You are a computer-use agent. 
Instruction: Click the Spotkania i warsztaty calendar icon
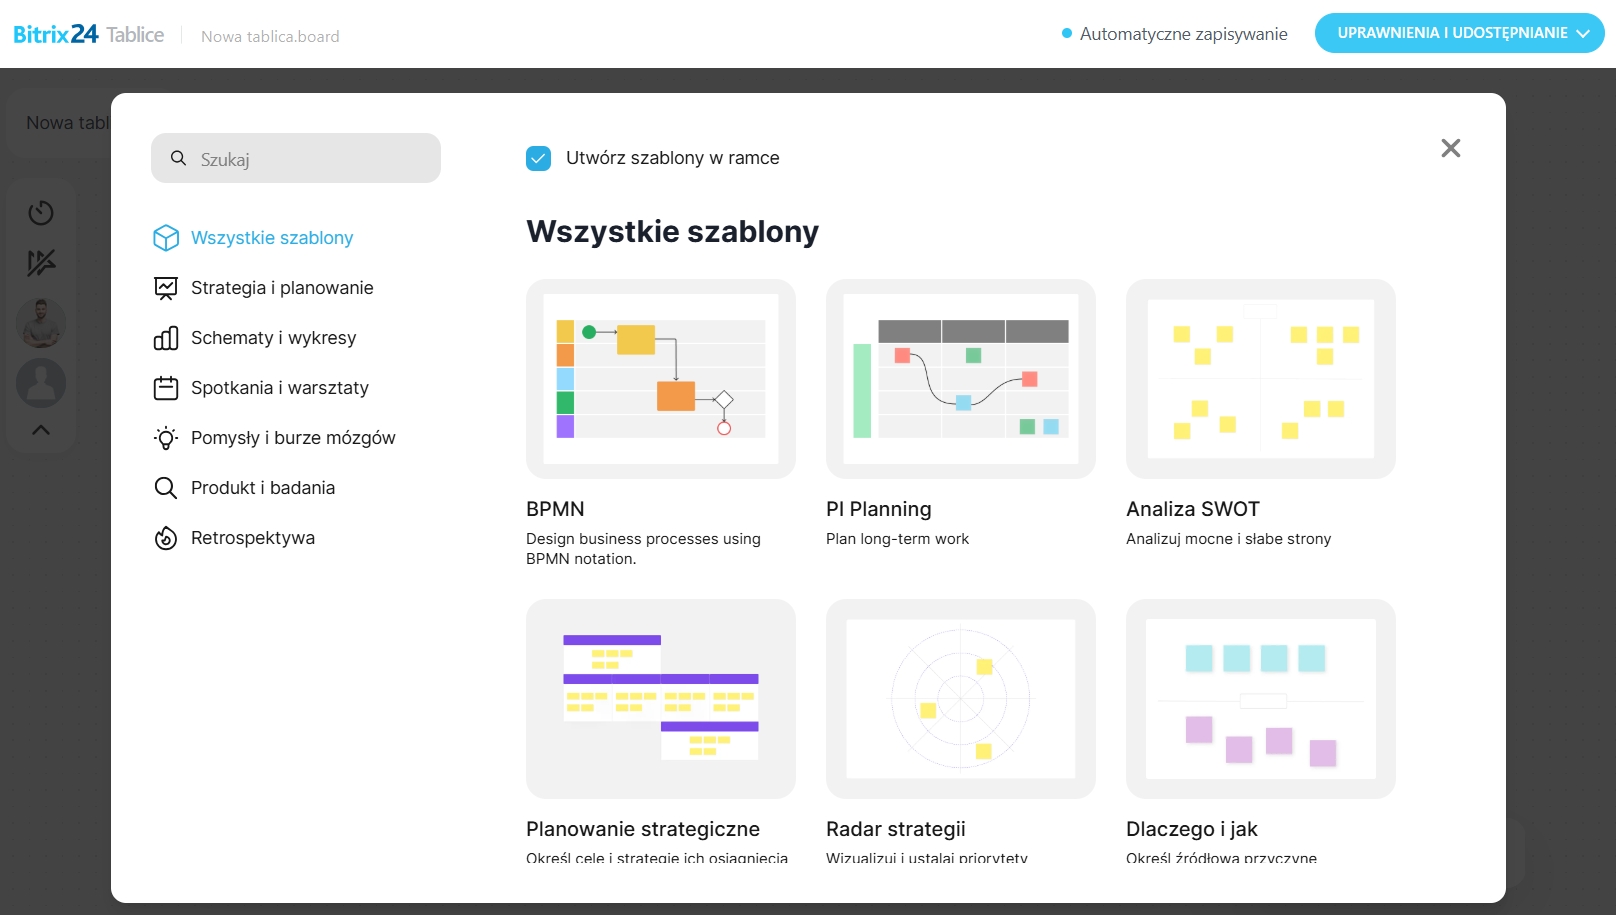(166, 388)
